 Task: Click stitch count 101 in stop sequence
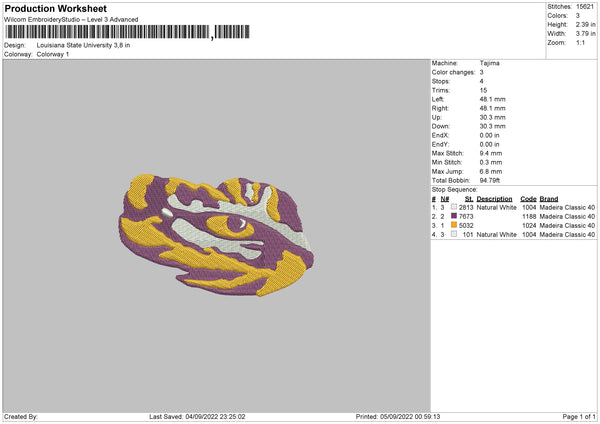468,235
